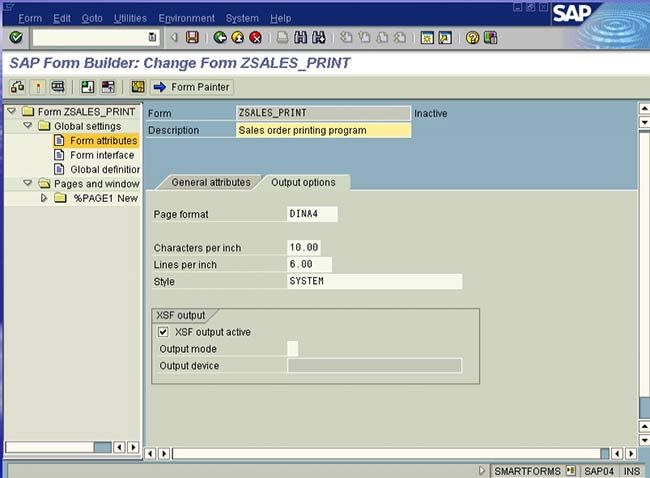The width and height of the screenshot is (650, 478).
Task: Click the command field history icon
Action: point(152,37)
